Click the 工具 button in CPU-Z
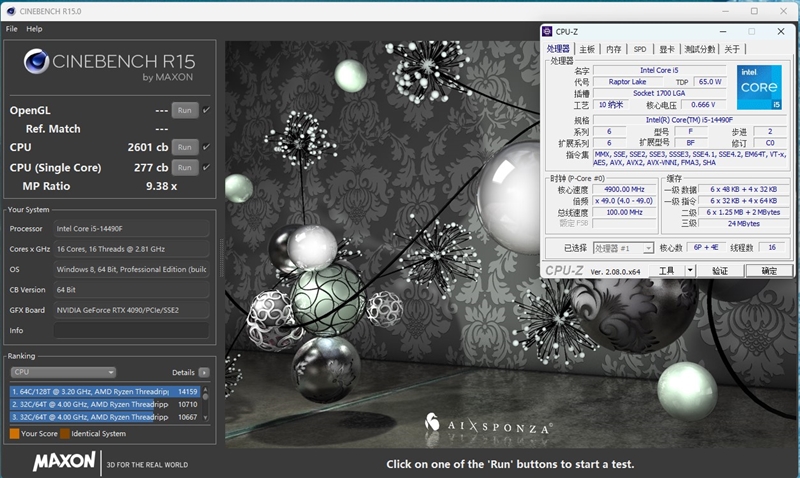 (666, 271)
